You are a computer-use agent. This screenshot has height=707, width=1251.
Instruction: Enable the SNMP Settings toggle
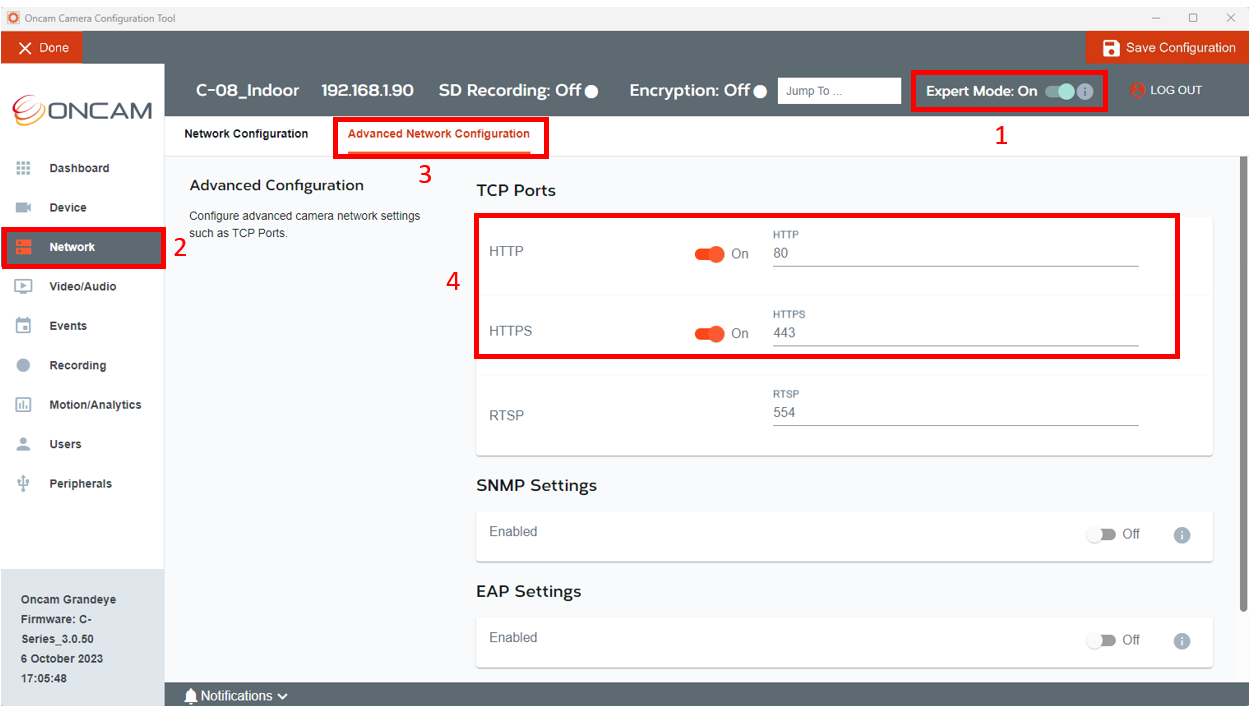click(x=1101, y=534)
